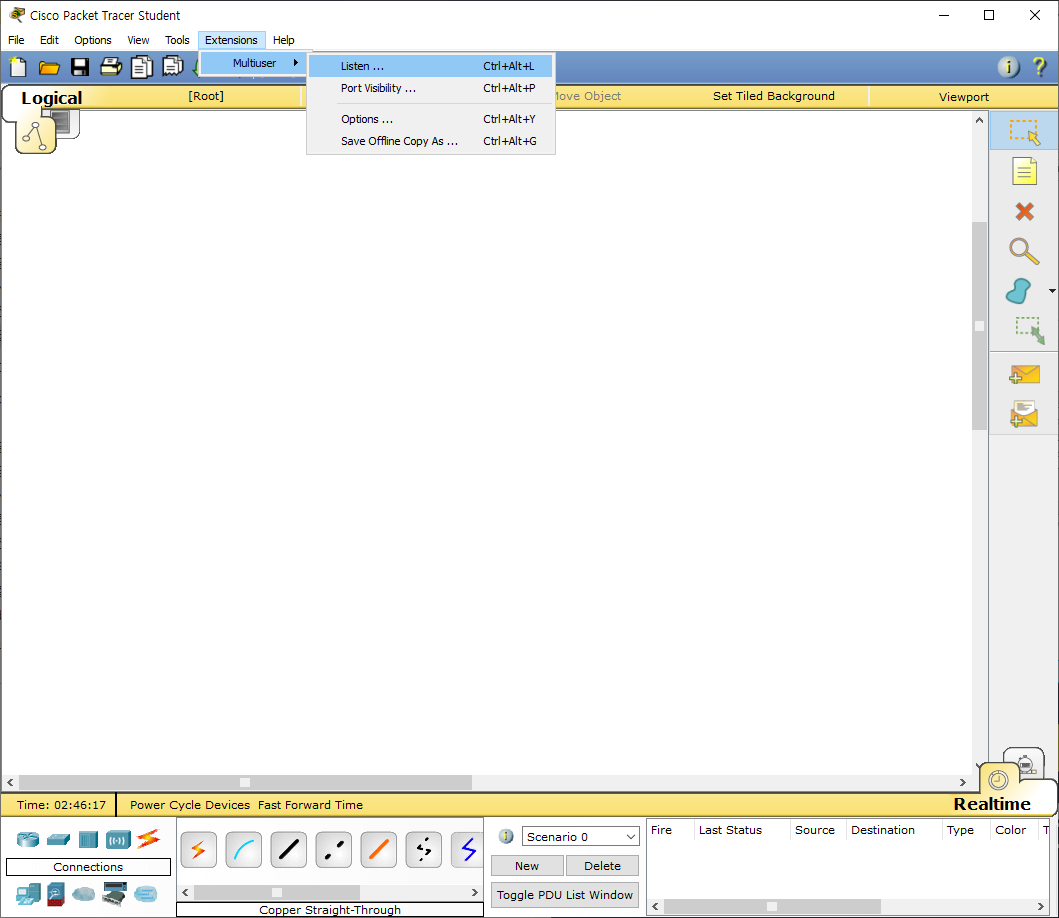Viewport: 1059px width, 918px height.
Task: Choose the Copper Straight-Through cable
Action: pyautogui.click(x=288, y=849)
